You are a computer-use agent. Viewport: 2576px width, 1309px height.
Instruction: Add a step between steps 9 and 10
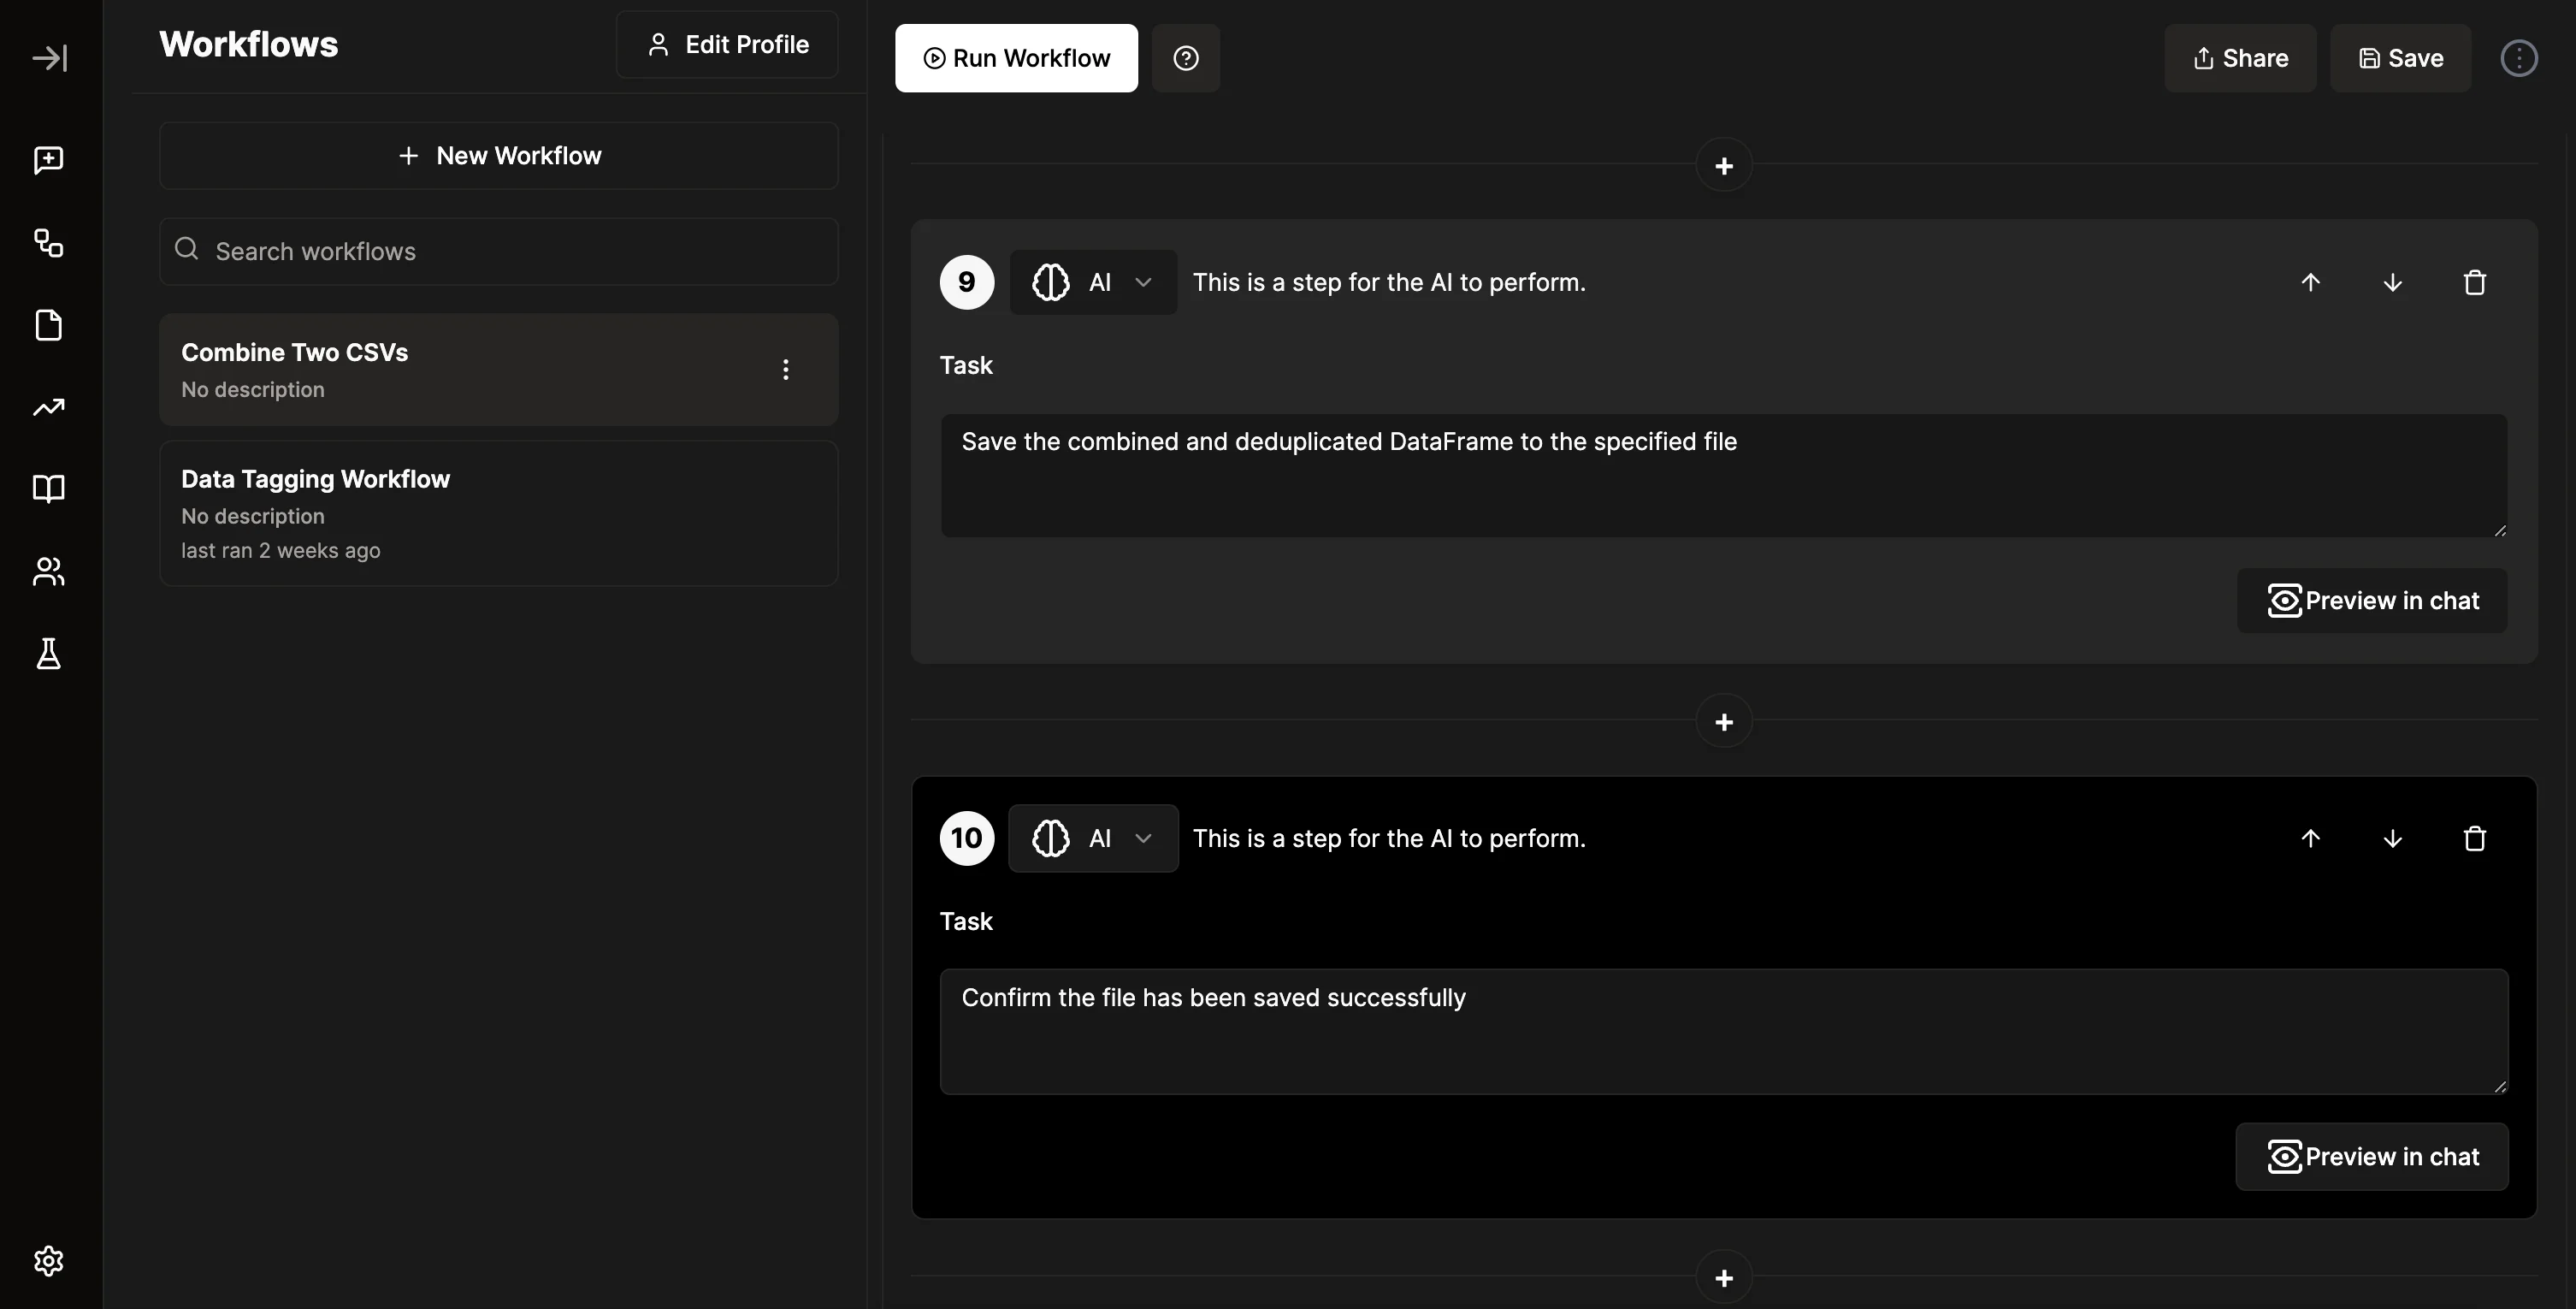(x=1723, y=722)
